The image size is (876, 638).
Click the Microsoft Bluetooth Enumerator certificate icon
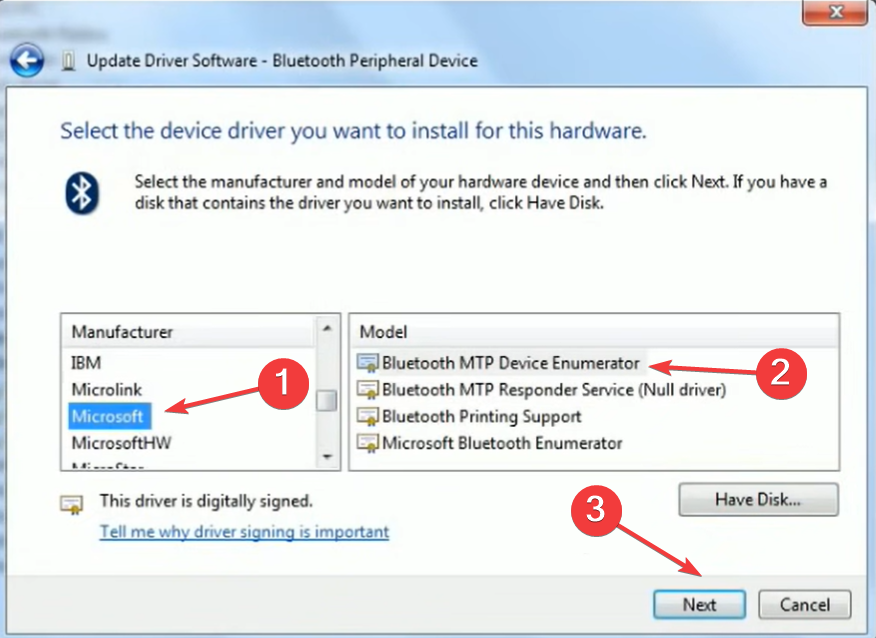(368, 444)
